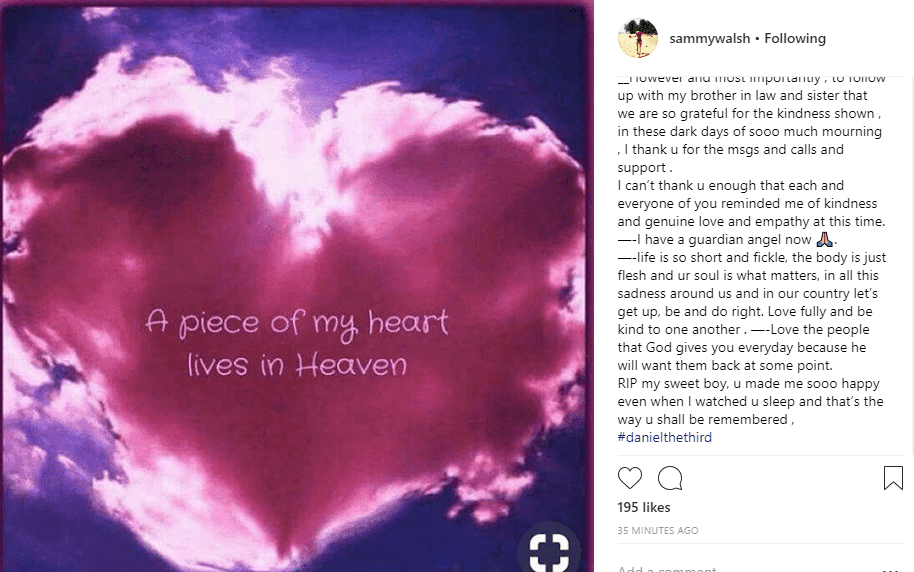The height and width of the screenshot is (572, 914).
Task: Open the "35 MINUTES AGO" timestamp
Action: tap(658, 530)
